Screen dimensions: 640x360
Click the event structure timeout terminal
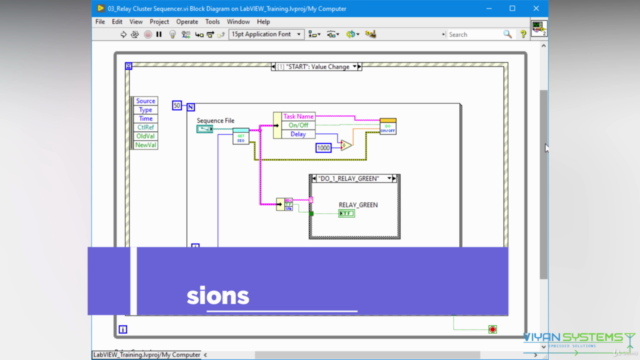coord(129,66)
